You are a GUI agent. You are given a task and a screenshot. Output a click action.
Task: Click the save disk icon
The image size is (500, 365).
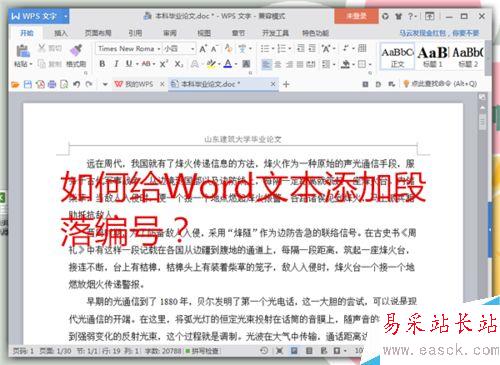[28, 84]
